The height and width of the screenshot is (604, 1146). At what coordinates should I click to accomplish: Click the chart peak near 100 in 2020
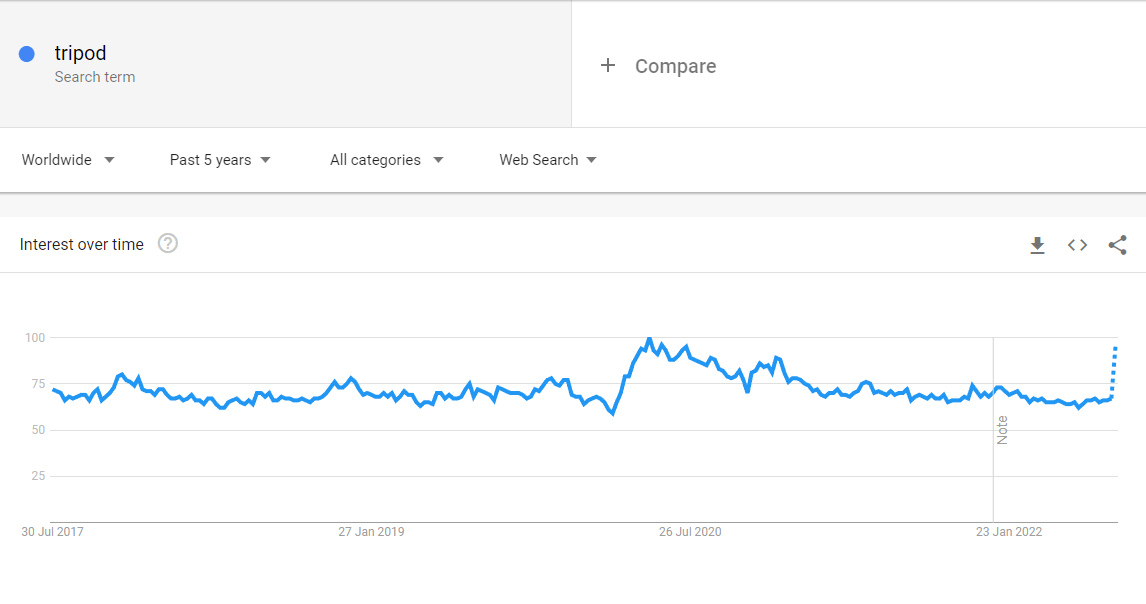[649, 339]
